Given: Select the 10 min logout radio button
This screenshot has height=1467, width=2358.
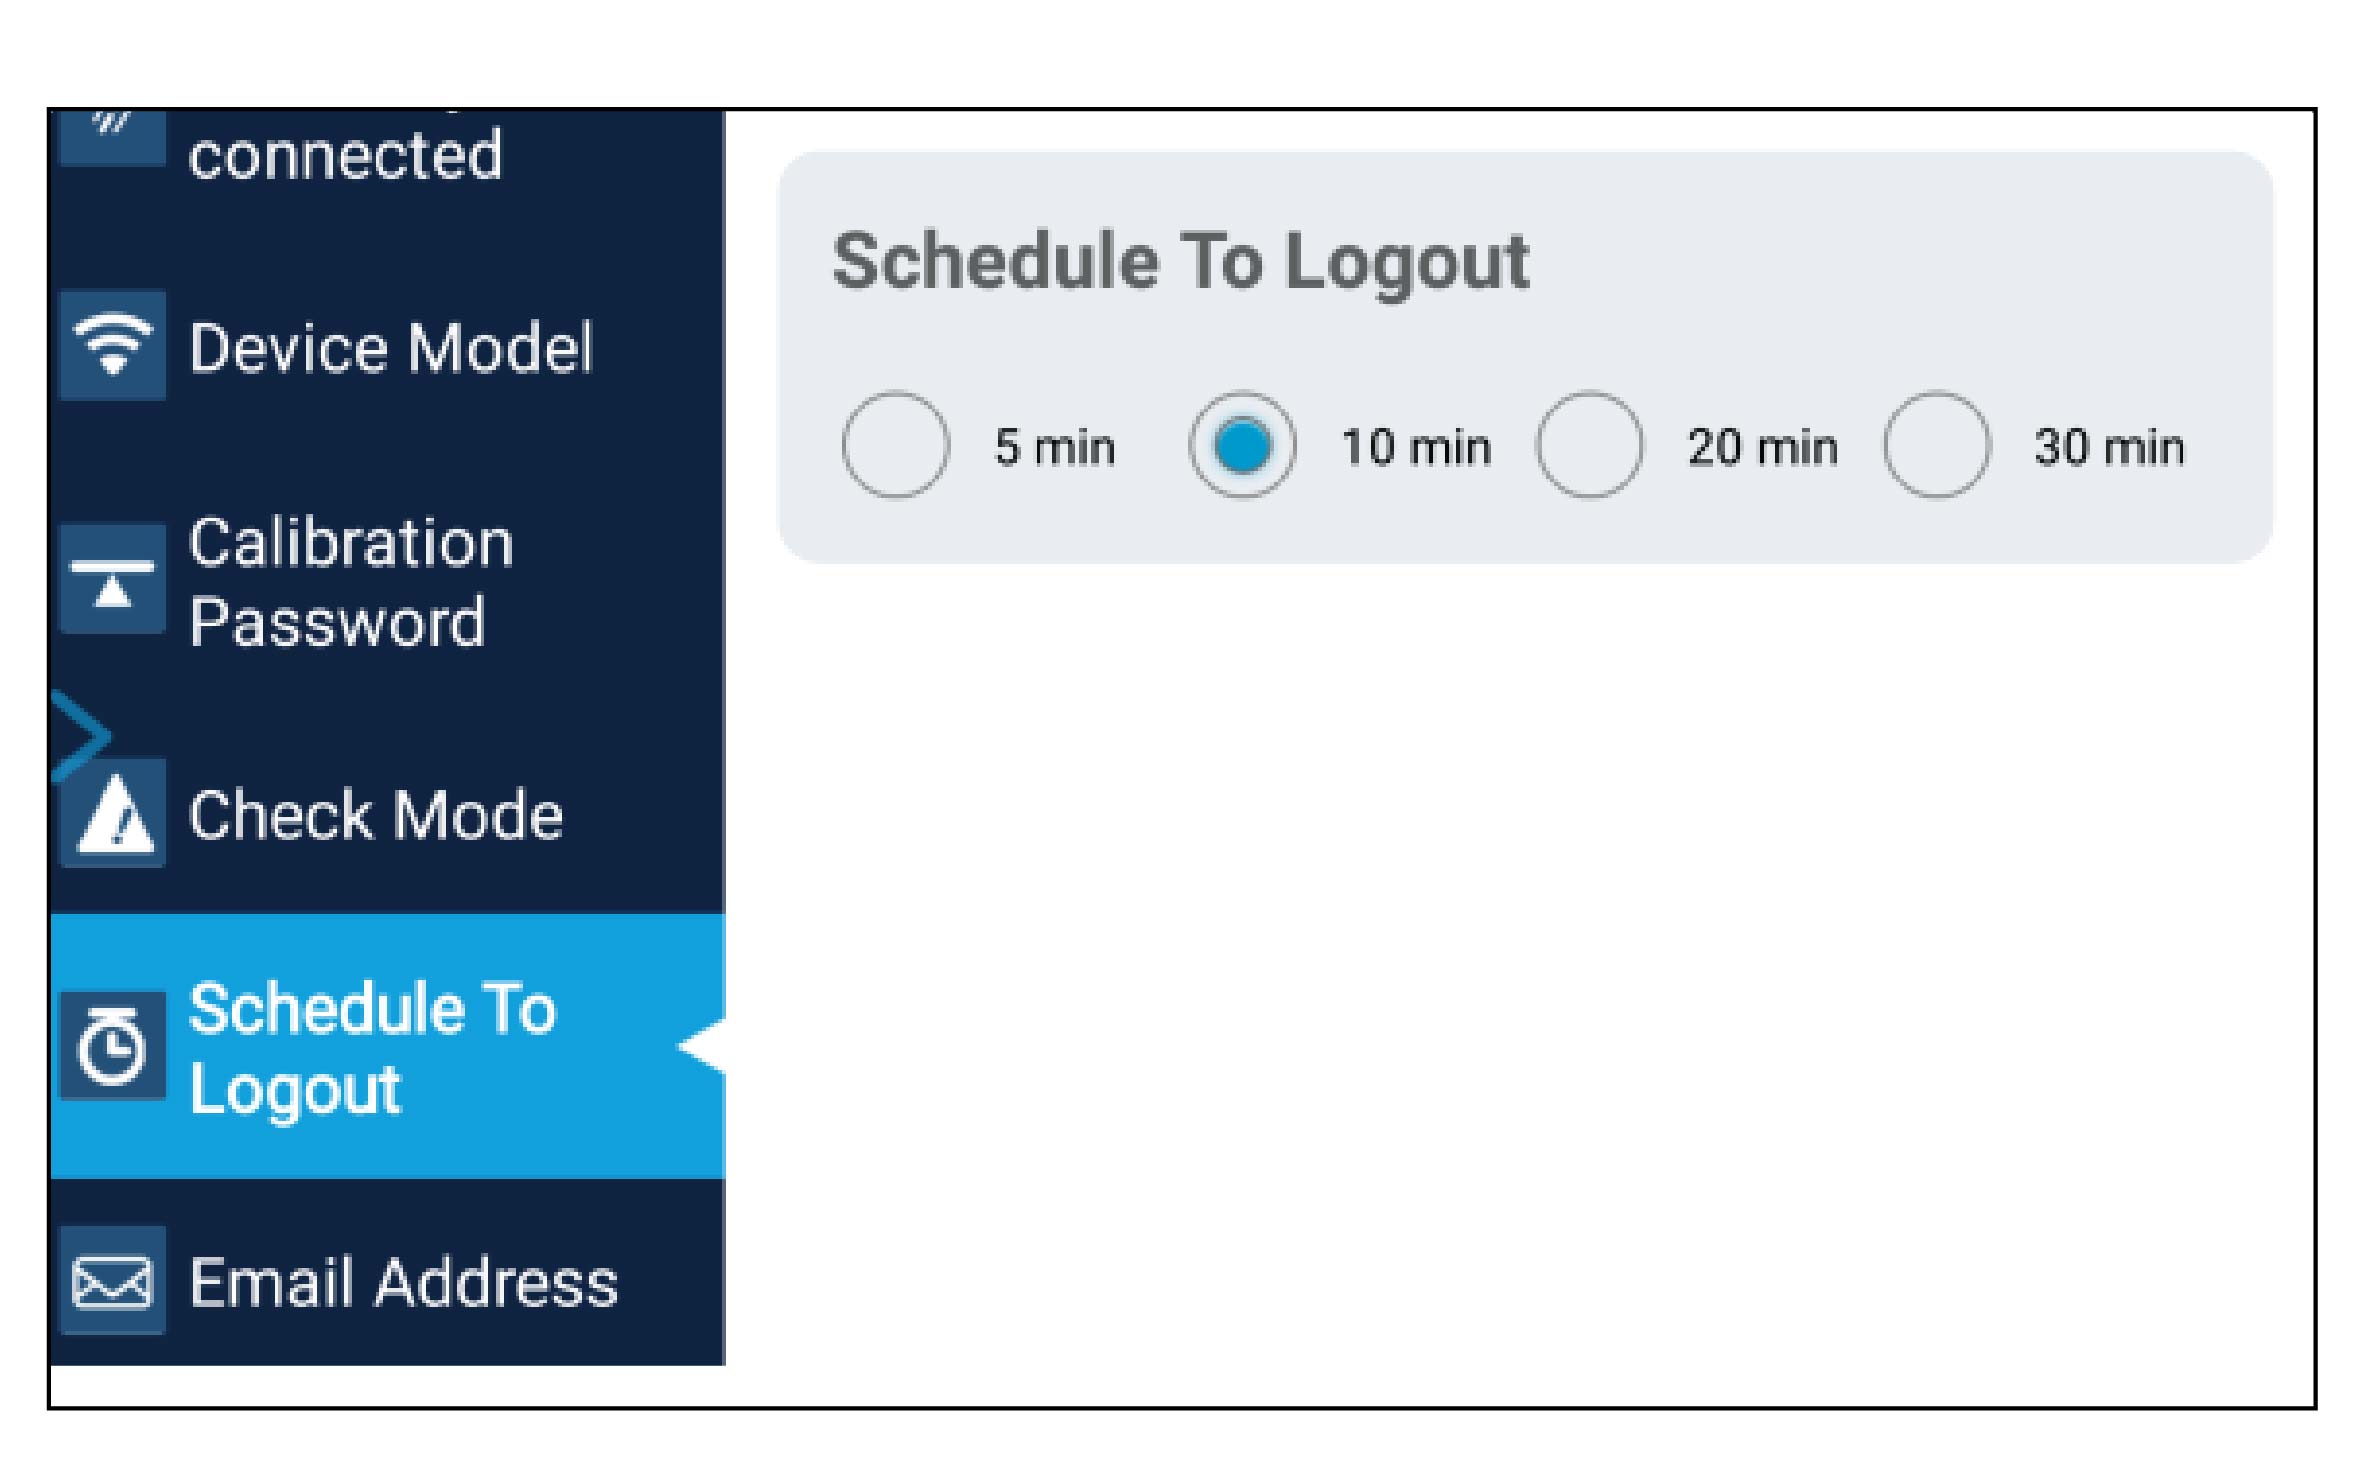Looking at the screenshot, I should pyautogui.click(x=1242, y=445).
